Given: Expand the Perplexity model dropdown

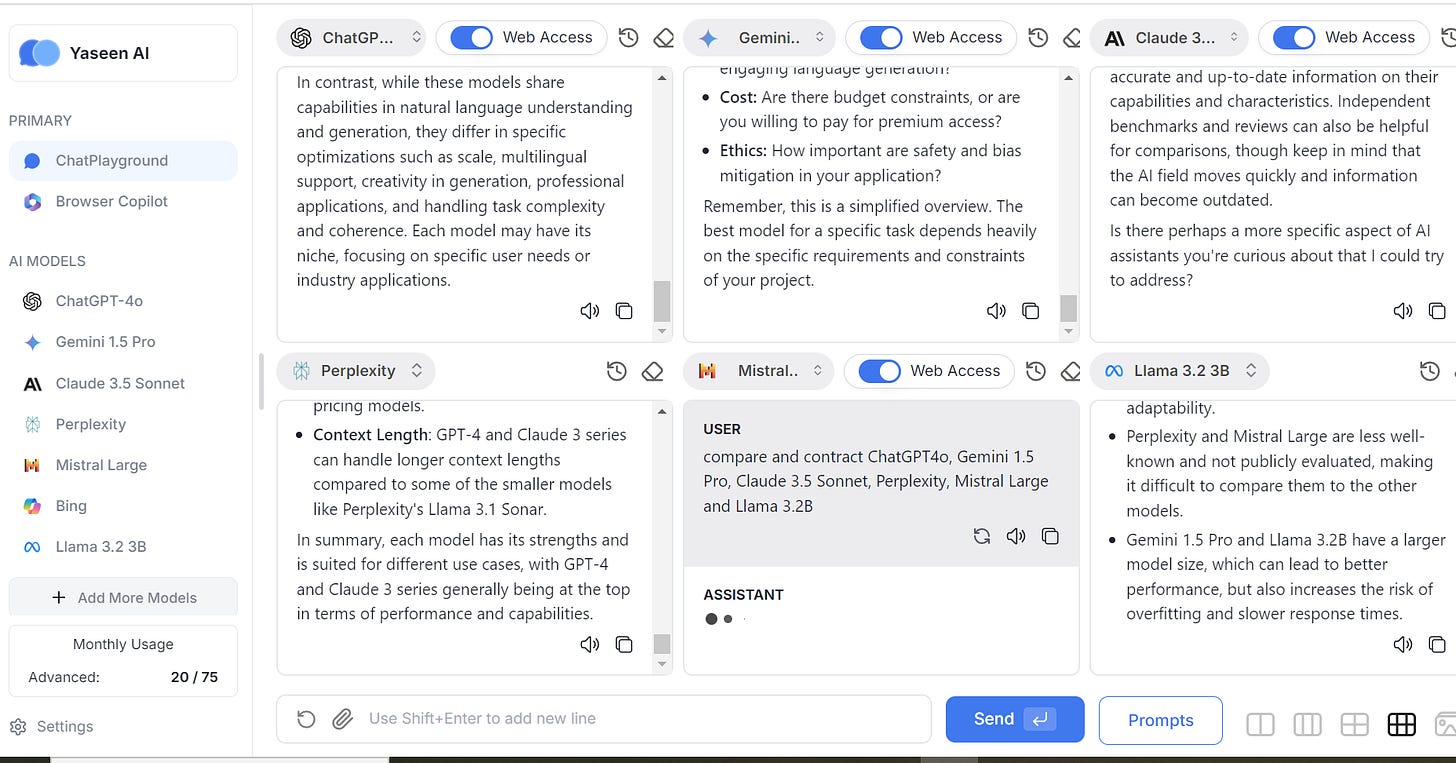Looking at the screenshot, I should (356, 371).
